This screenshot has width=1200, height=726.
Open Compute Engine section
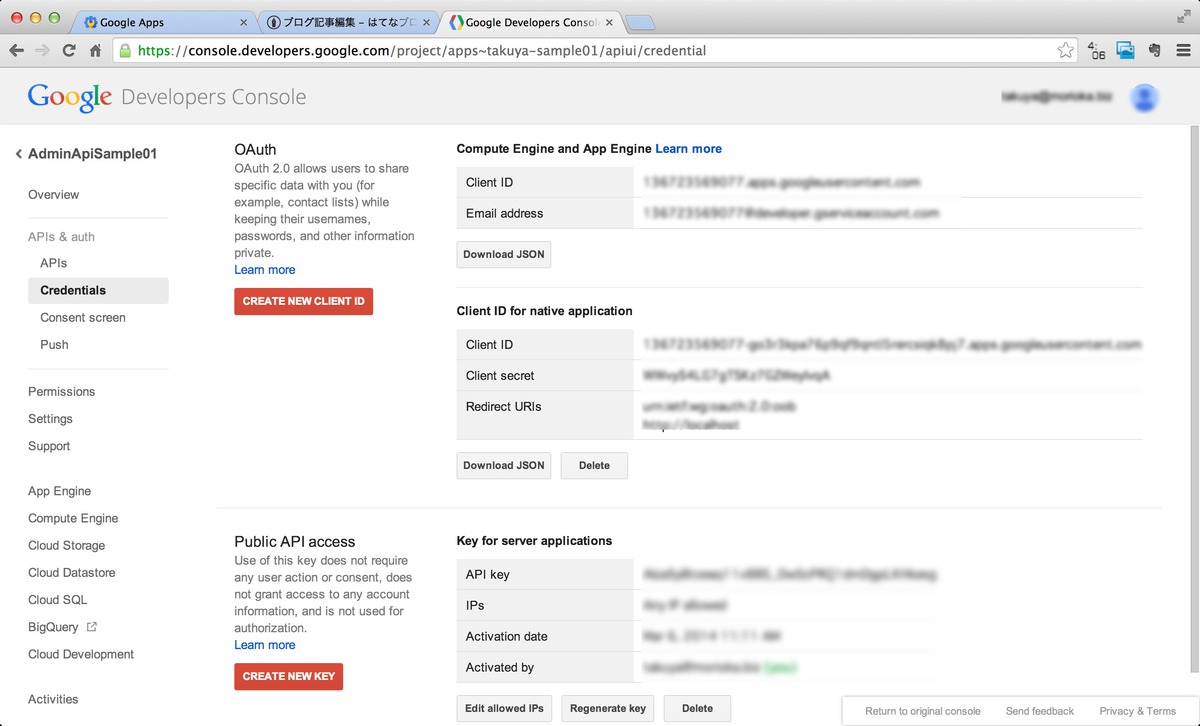coord(73,518)
